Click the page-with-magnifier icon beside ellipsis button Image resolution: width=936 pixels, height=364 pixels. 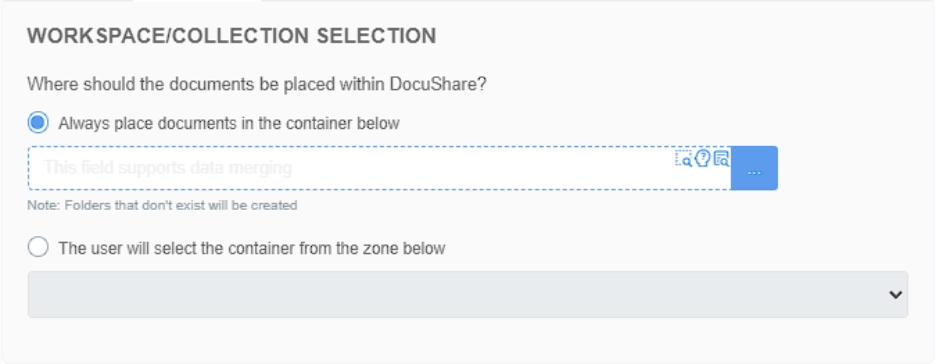[x=722, y=158]
